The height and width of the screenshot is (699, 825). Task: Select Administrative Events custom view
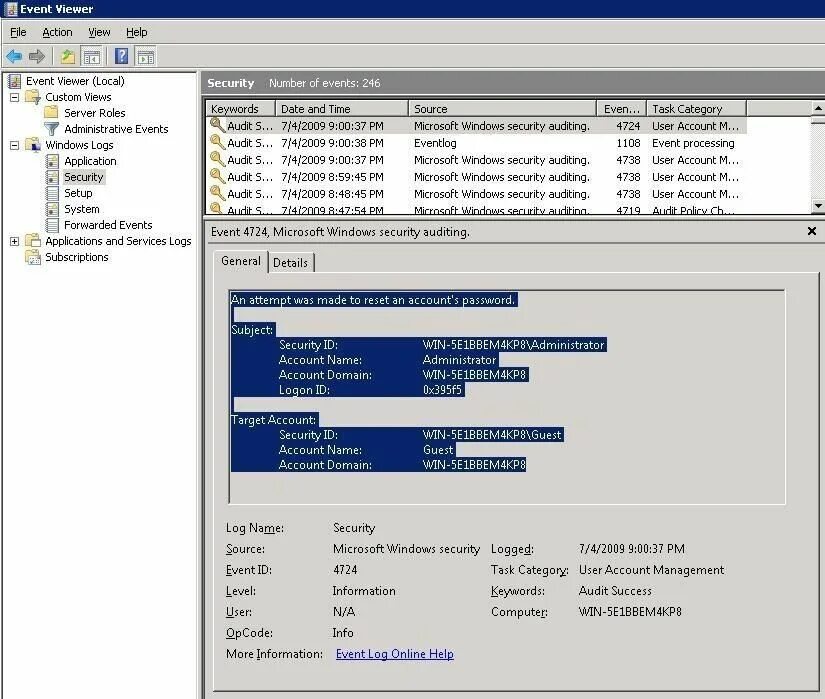tap(116, 129)
